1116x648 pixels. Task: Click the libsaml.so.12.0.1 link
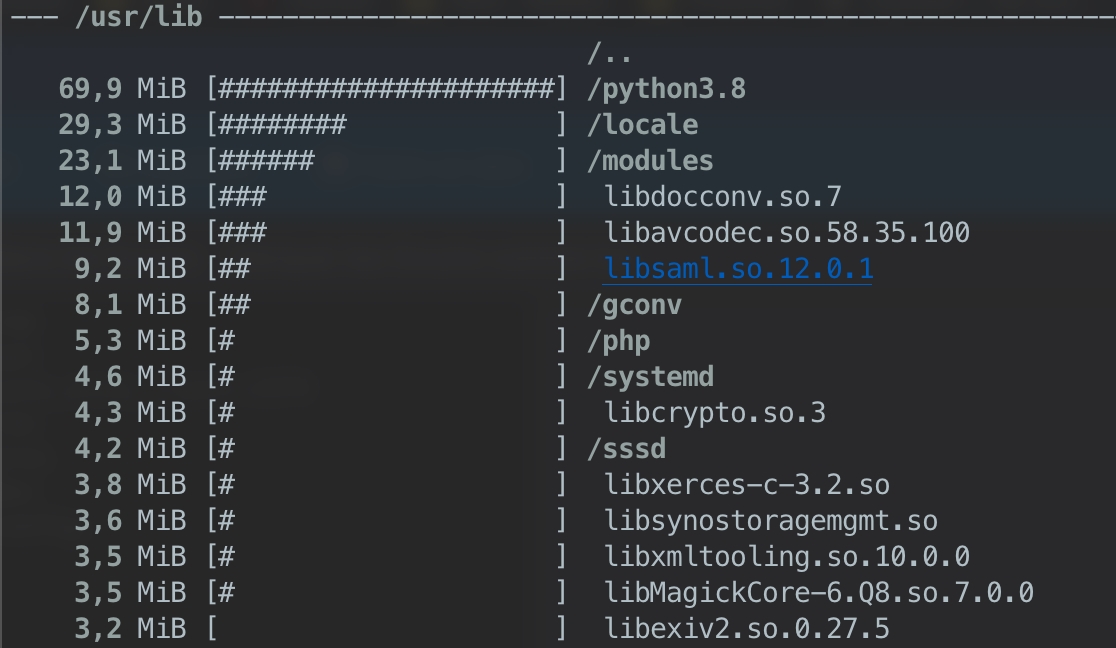(x=738, y=269)
